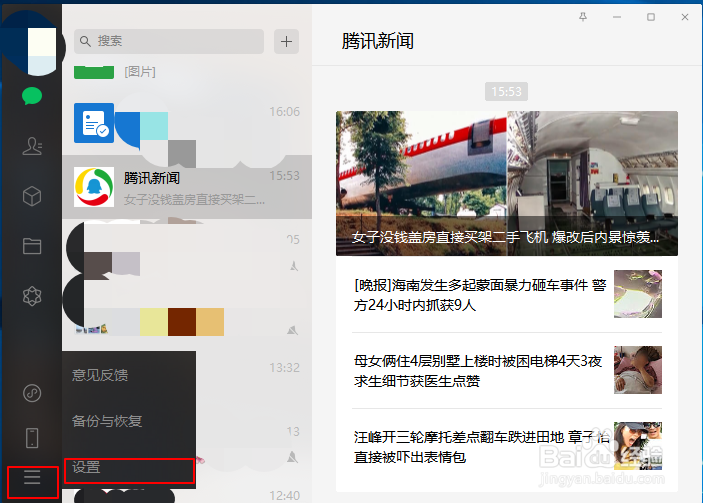703x503 pixels.
Task: Click thumbnail beside 海南 car-smashing article
Action: (638, 294)
